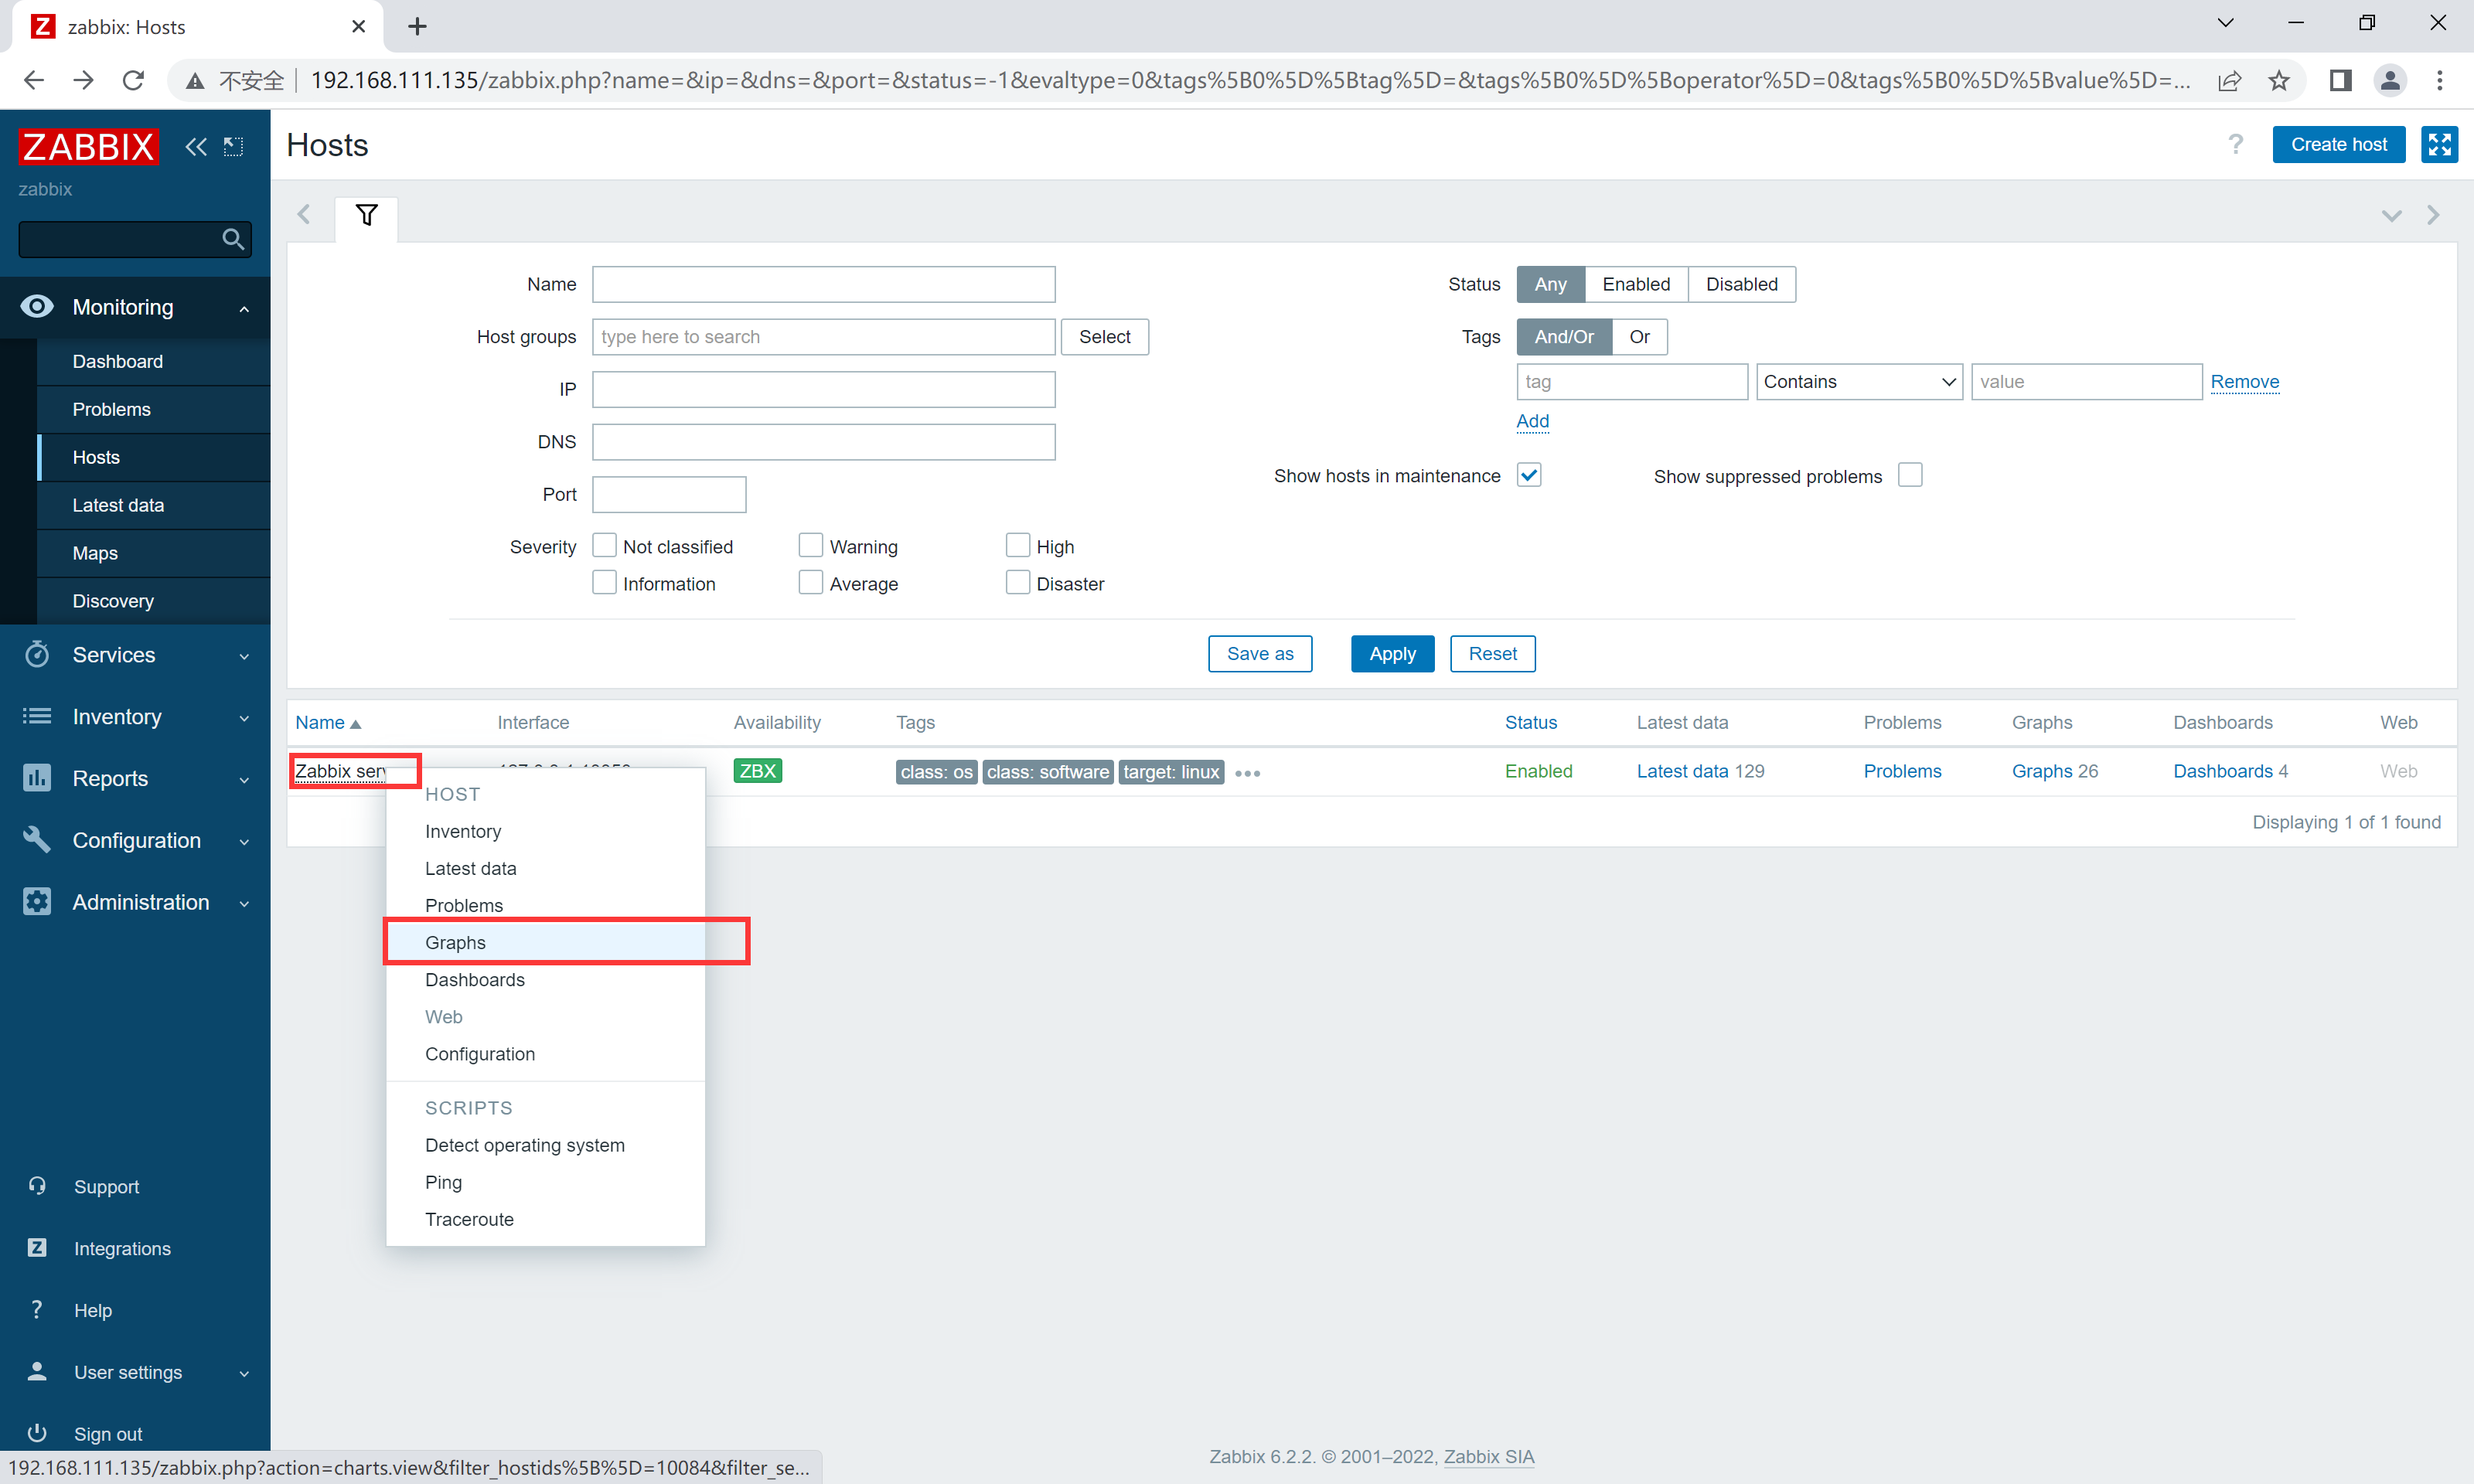
Task: Click the page help question mark icon
Action: [x=2236, y=144]
